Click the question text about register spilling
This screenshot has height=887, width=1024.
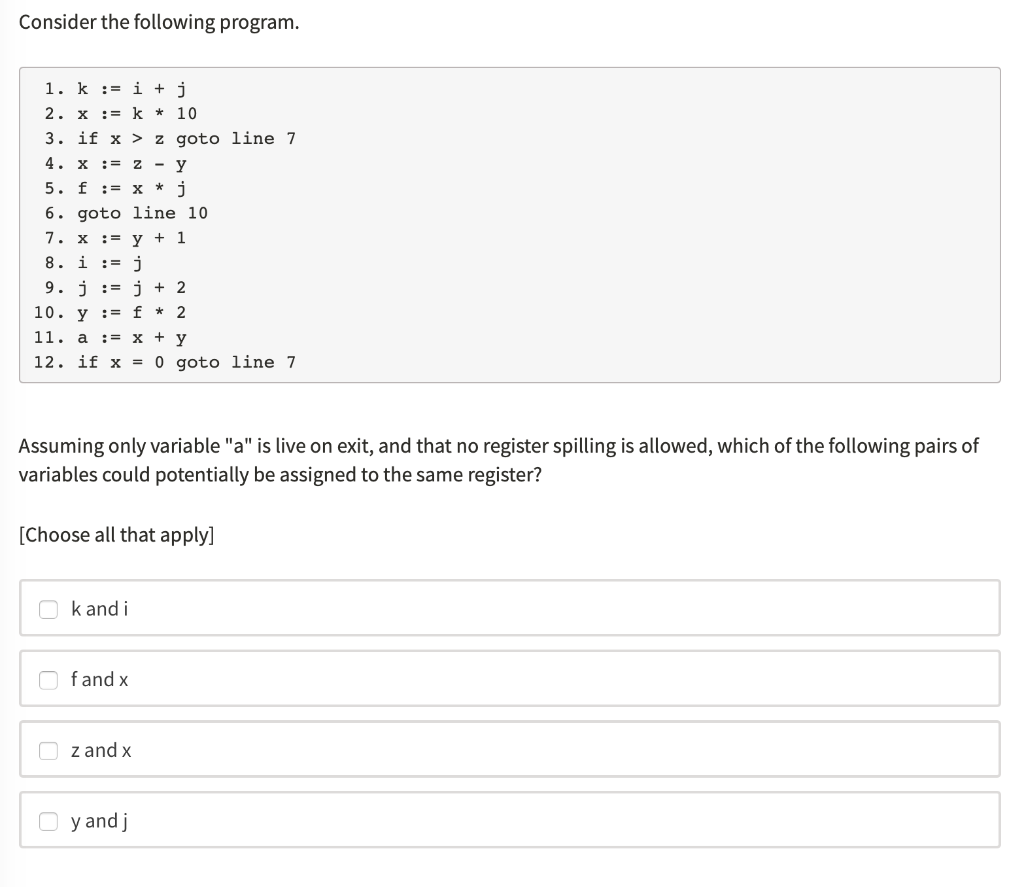point(498,460)
